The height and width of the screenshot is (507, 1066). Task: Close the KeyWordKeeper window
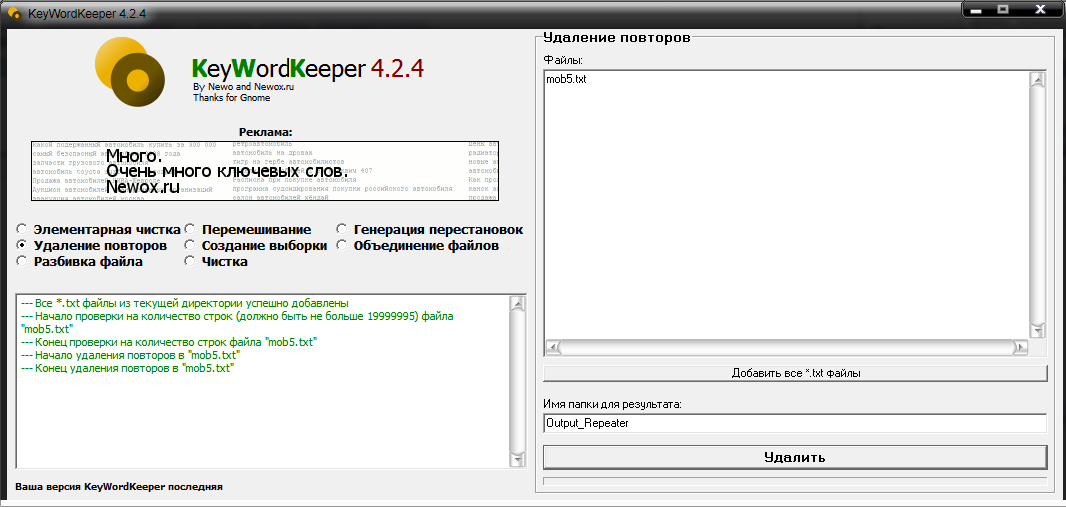tap(1041, 10)
